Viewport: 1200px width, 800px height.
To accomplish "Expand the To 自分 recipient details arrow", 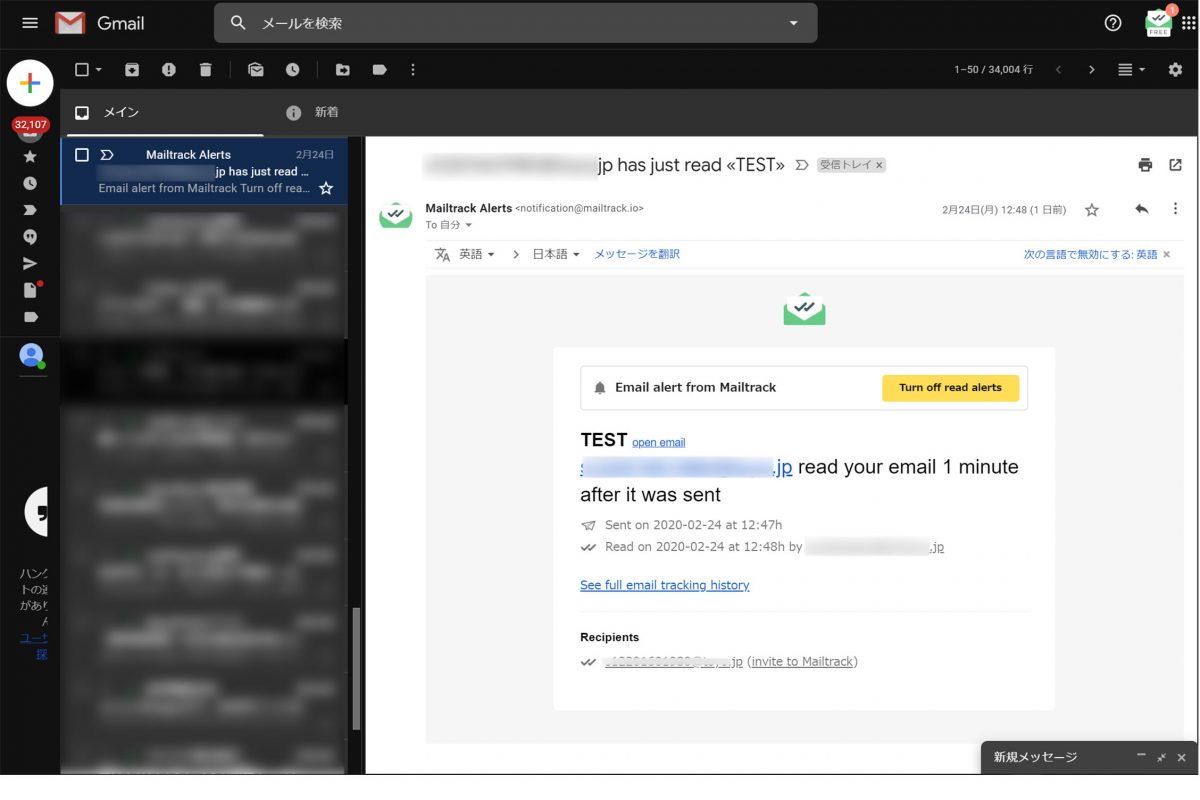I will [x=469, y=225].
